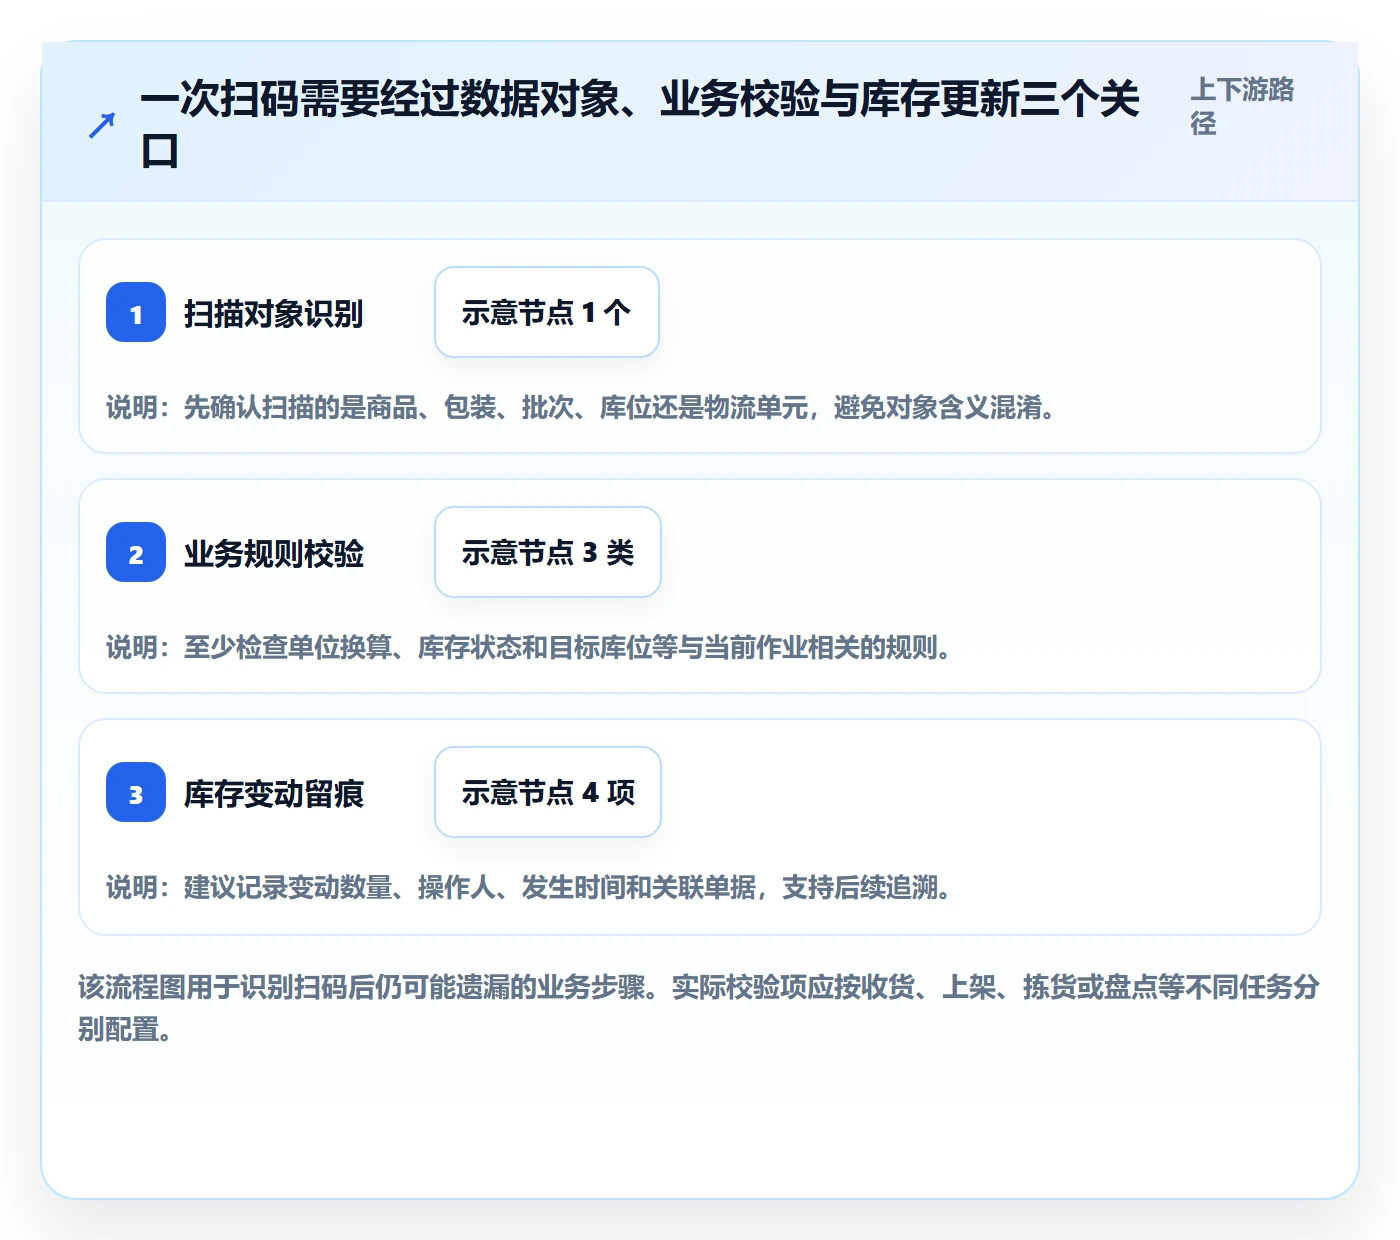The height and width of the screenshot is (1240, 1400).
Task: Select the 示意节点 1 个 chip
Action: click(547, 312)
